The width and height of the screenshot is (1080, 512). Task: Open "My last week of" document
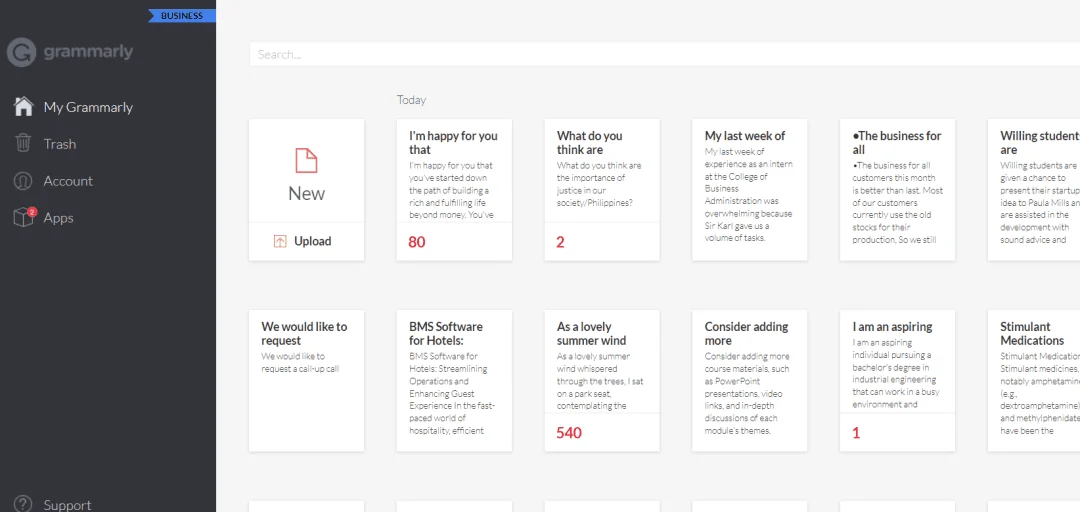click(749, 190)
